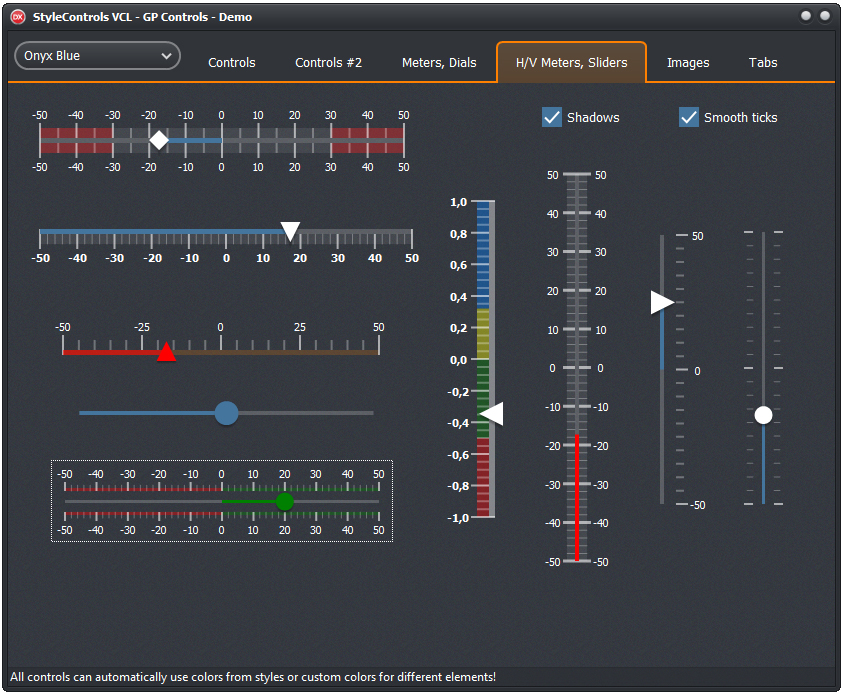Click the white downward triangle slider thumb

pyautogui.click(x=290, y=231)
